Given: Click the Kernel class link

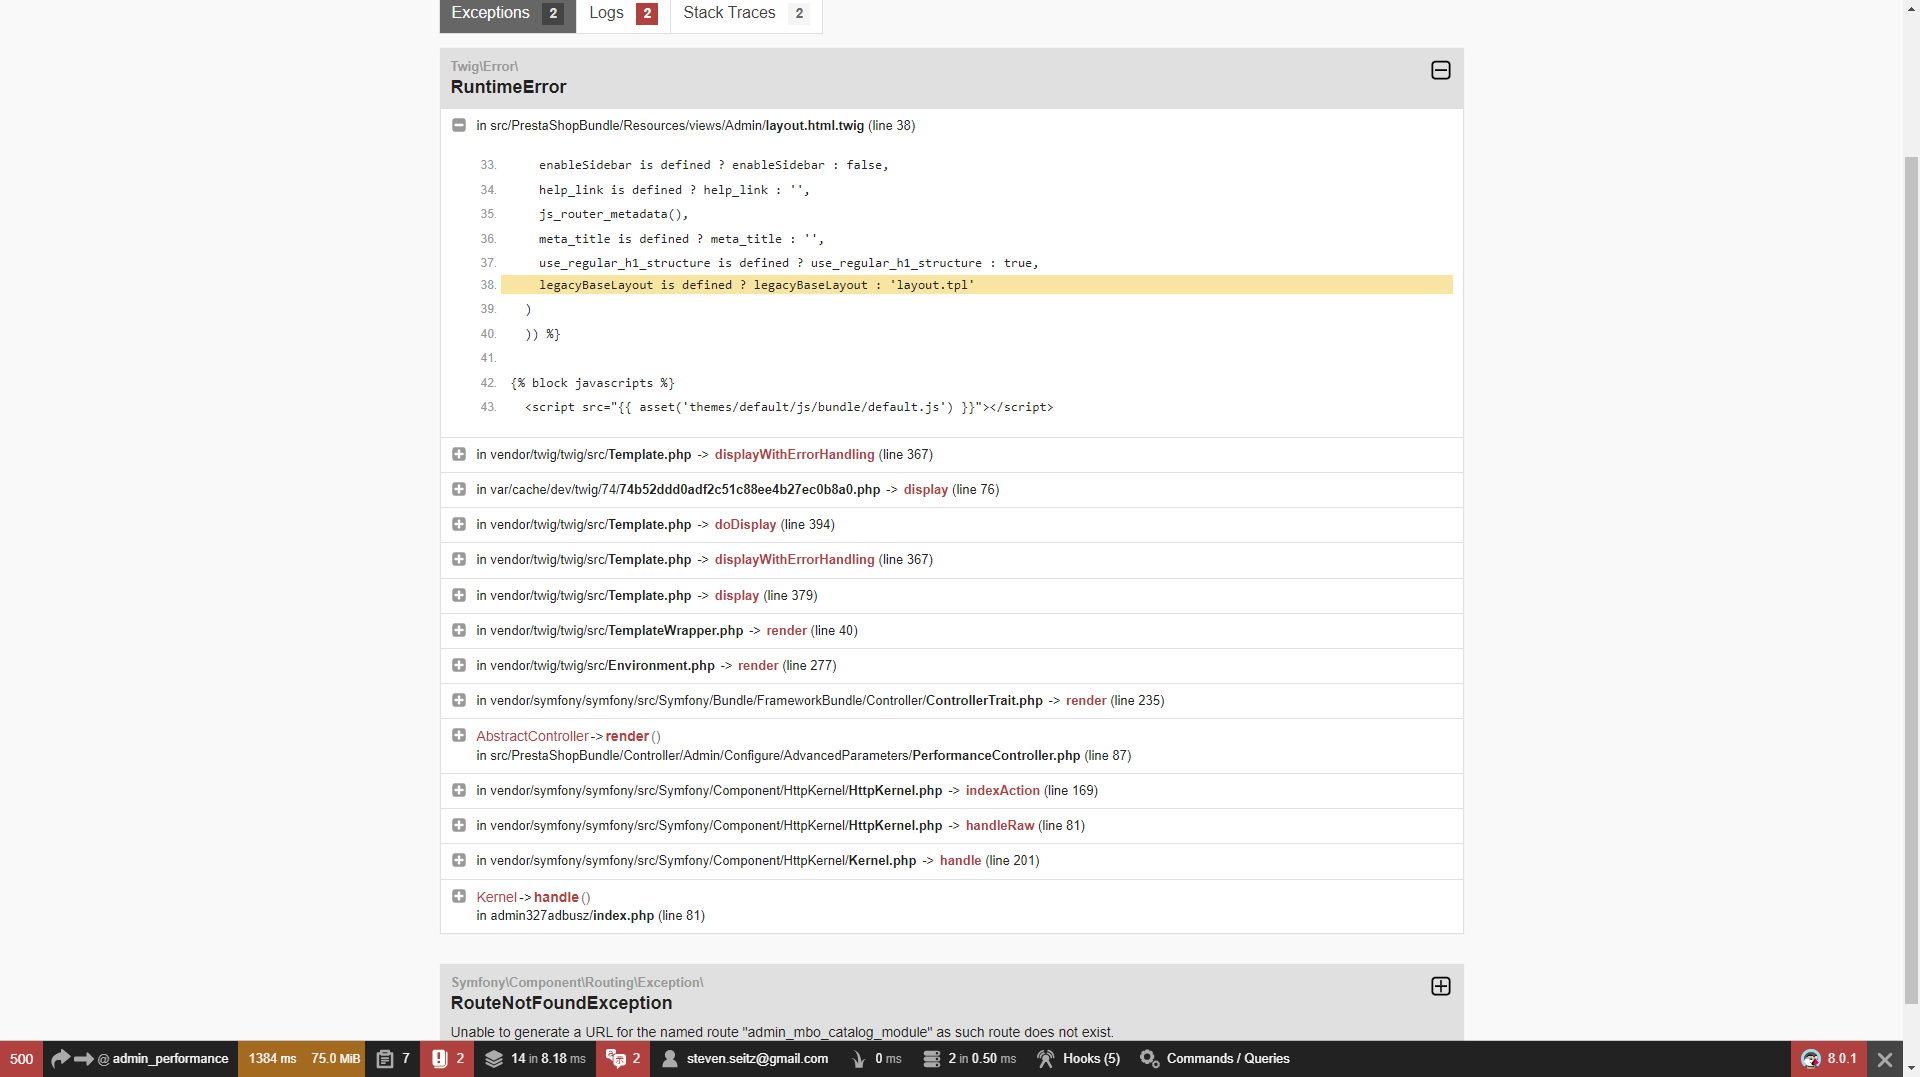Looking at the screenshot, I should (x=496, y=897).
